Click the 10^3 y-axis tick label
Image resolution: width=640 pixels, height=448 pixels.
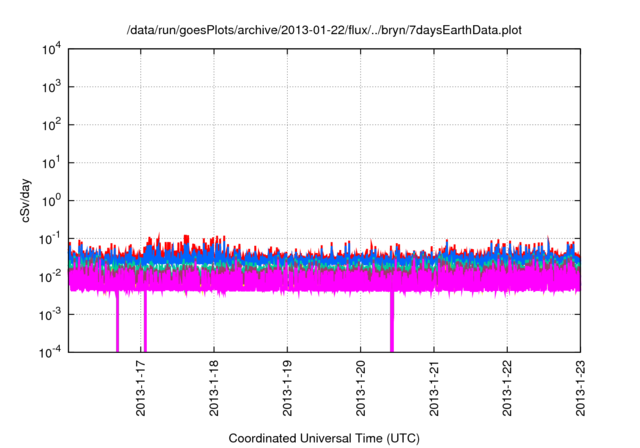pyautogui.click(x=52, y=87)
